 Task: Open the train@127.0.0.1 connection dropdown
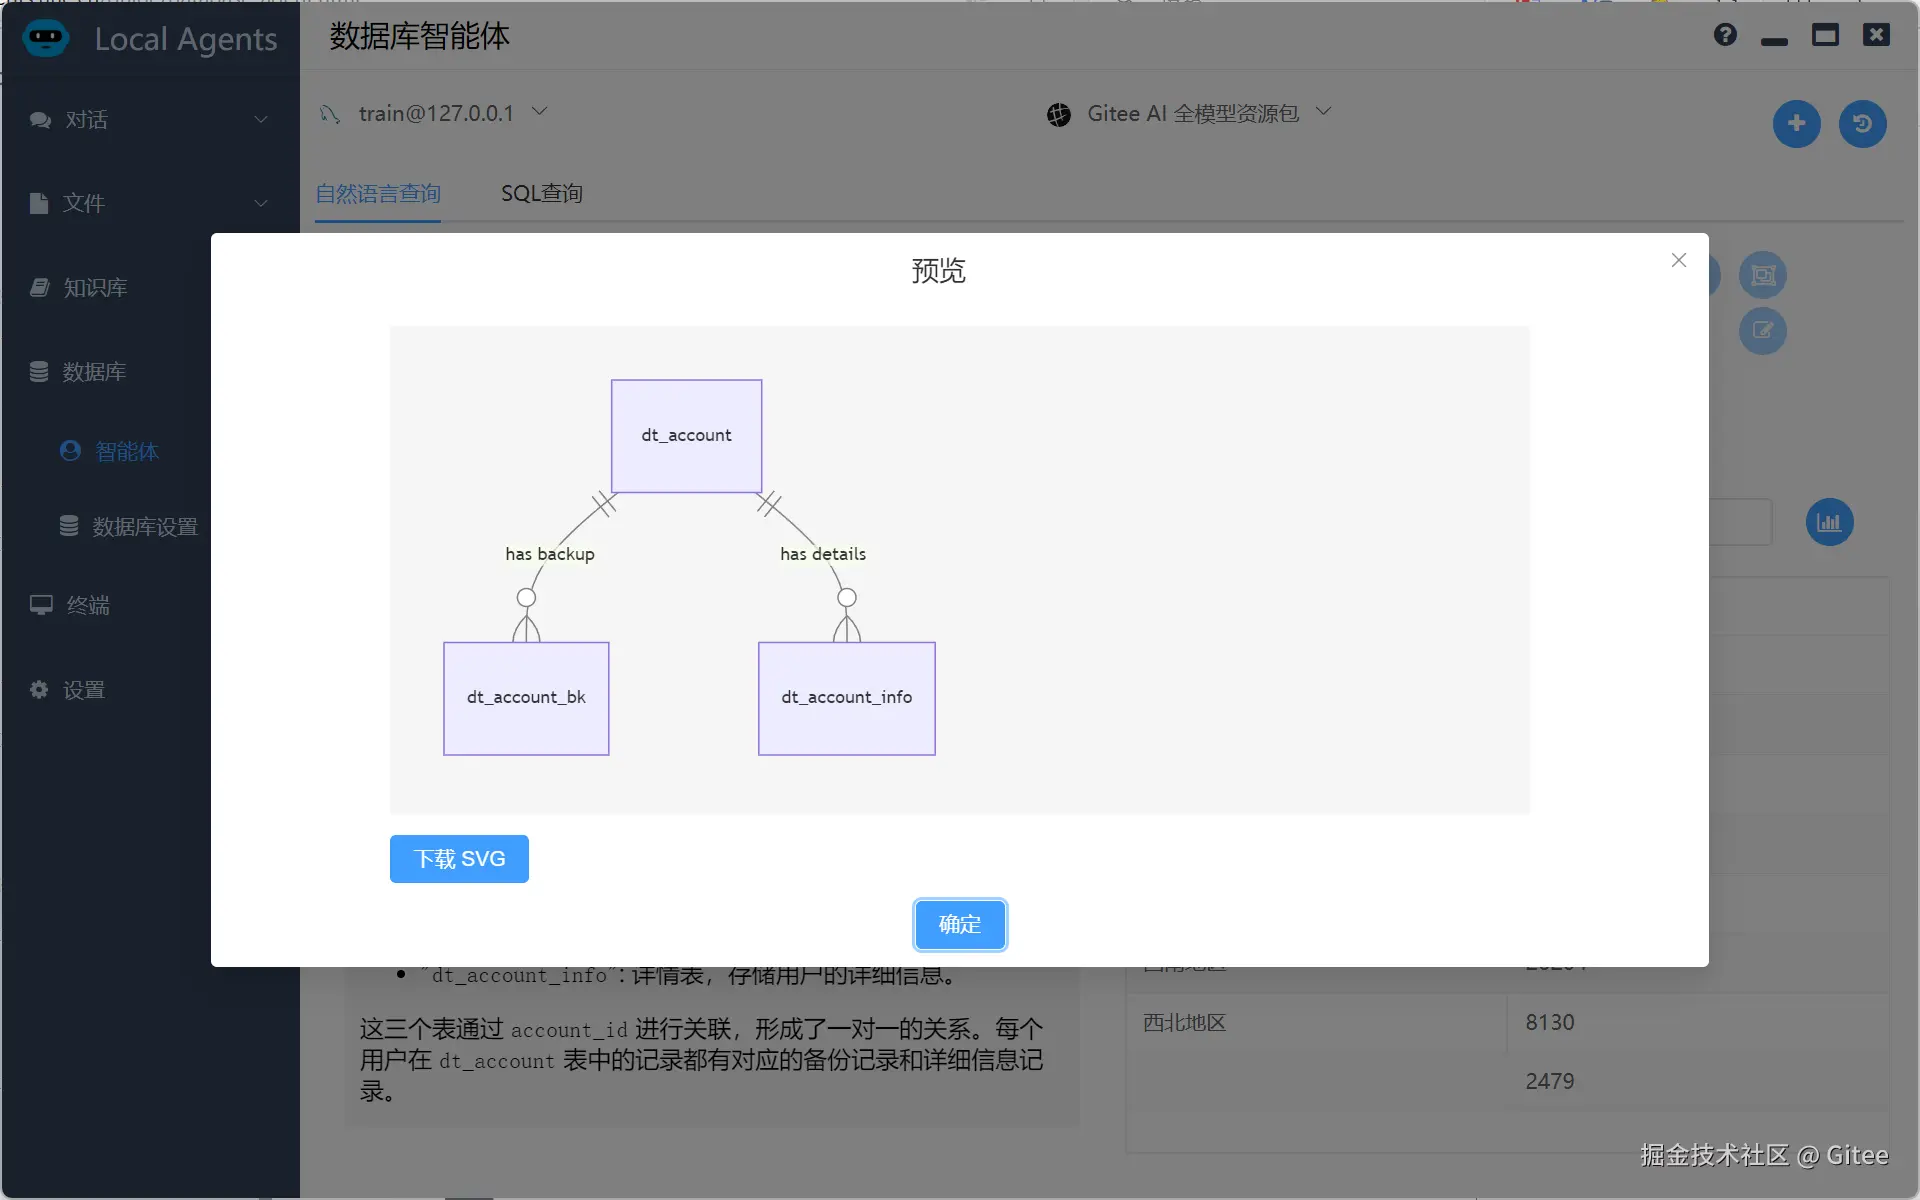point(434,113)
